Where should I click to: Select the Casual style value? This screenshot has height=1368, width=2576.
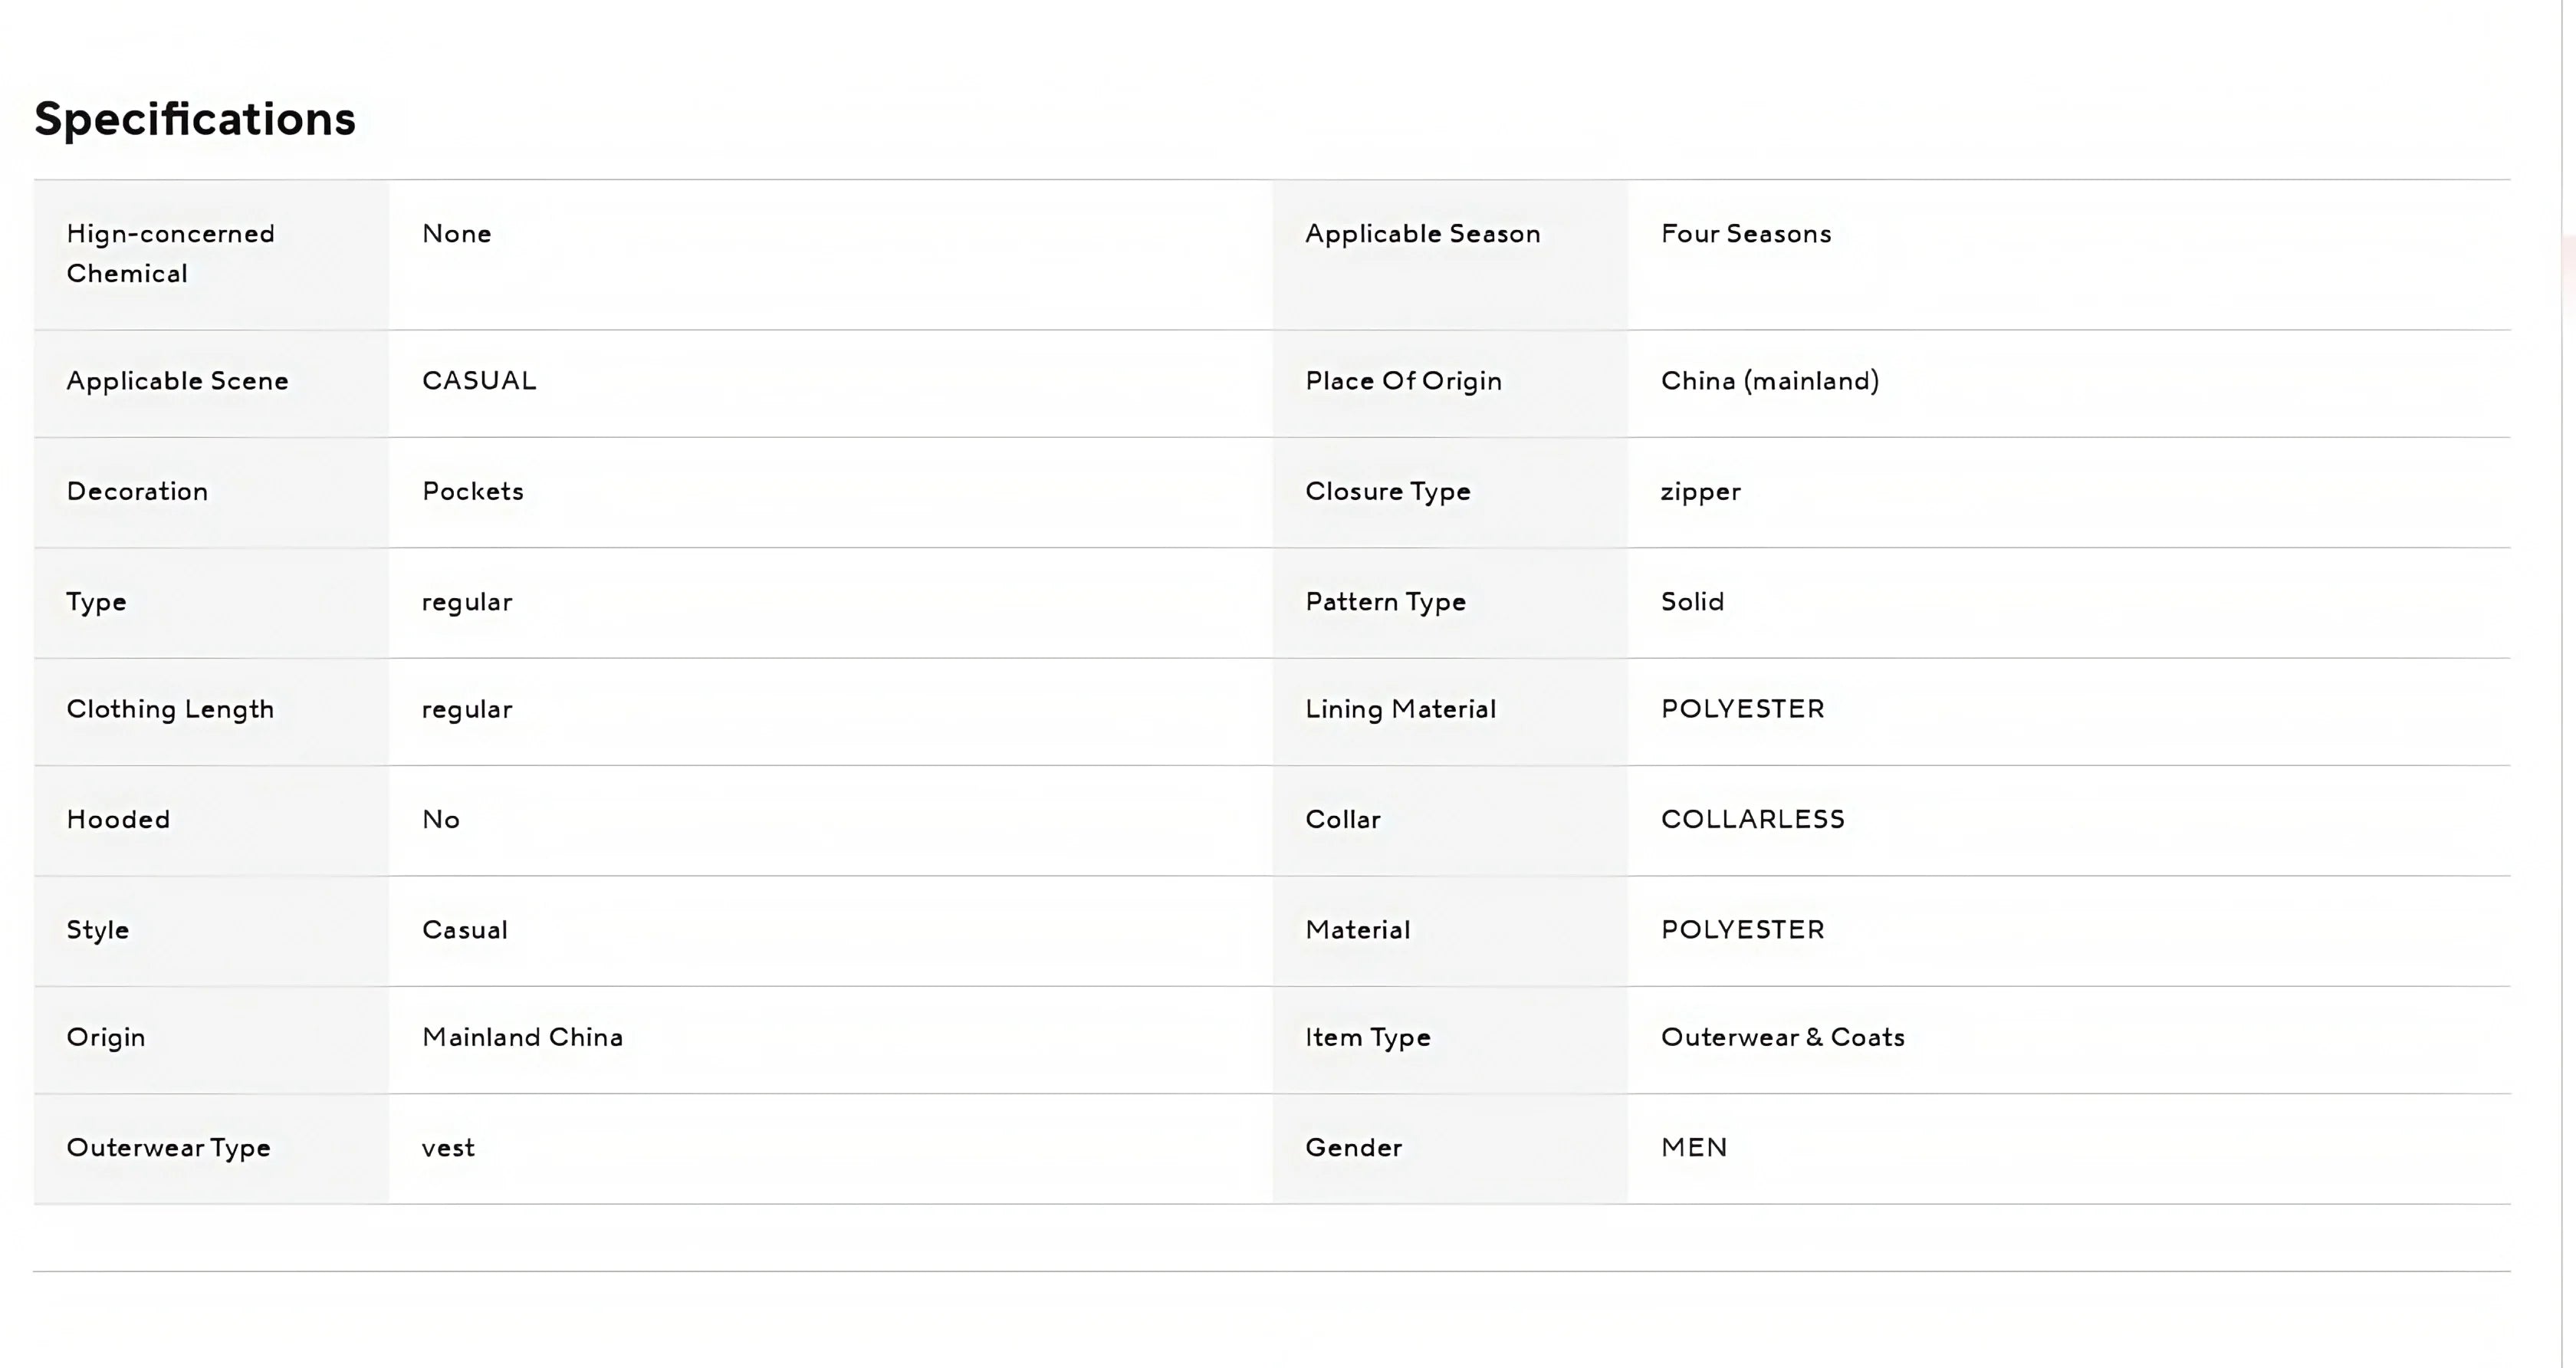pyautogui.click(x=464, y=930)
